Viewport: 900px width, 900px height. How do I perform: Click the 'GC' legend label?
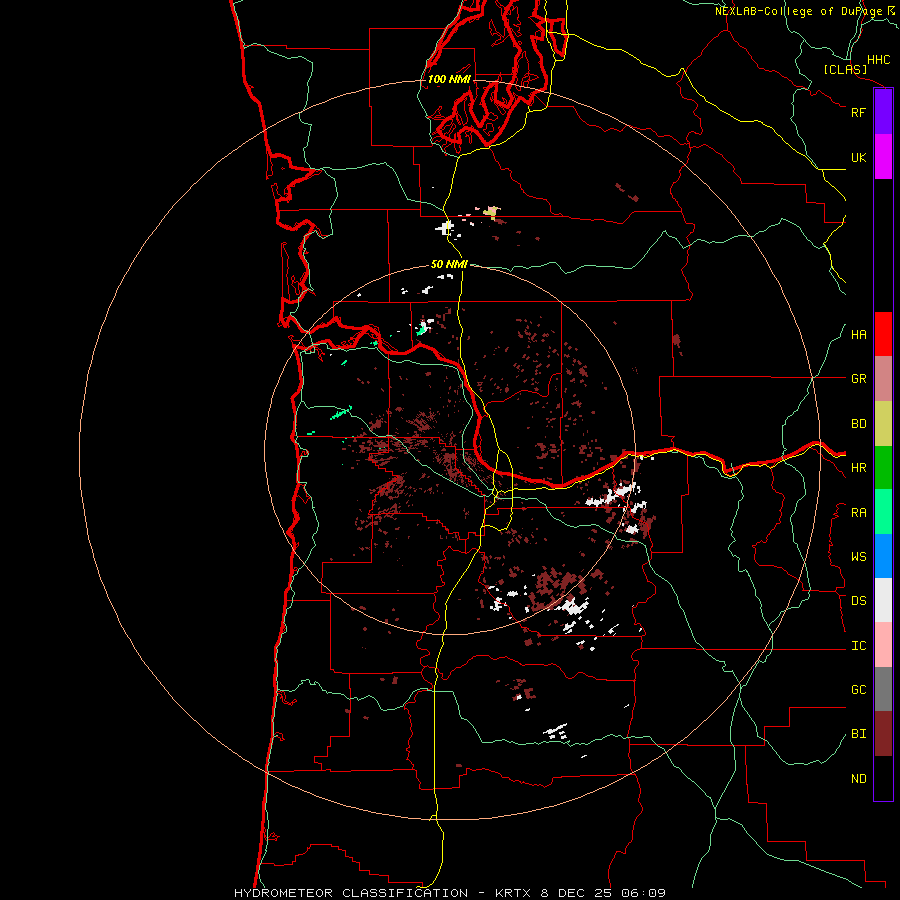click(858, 690)
